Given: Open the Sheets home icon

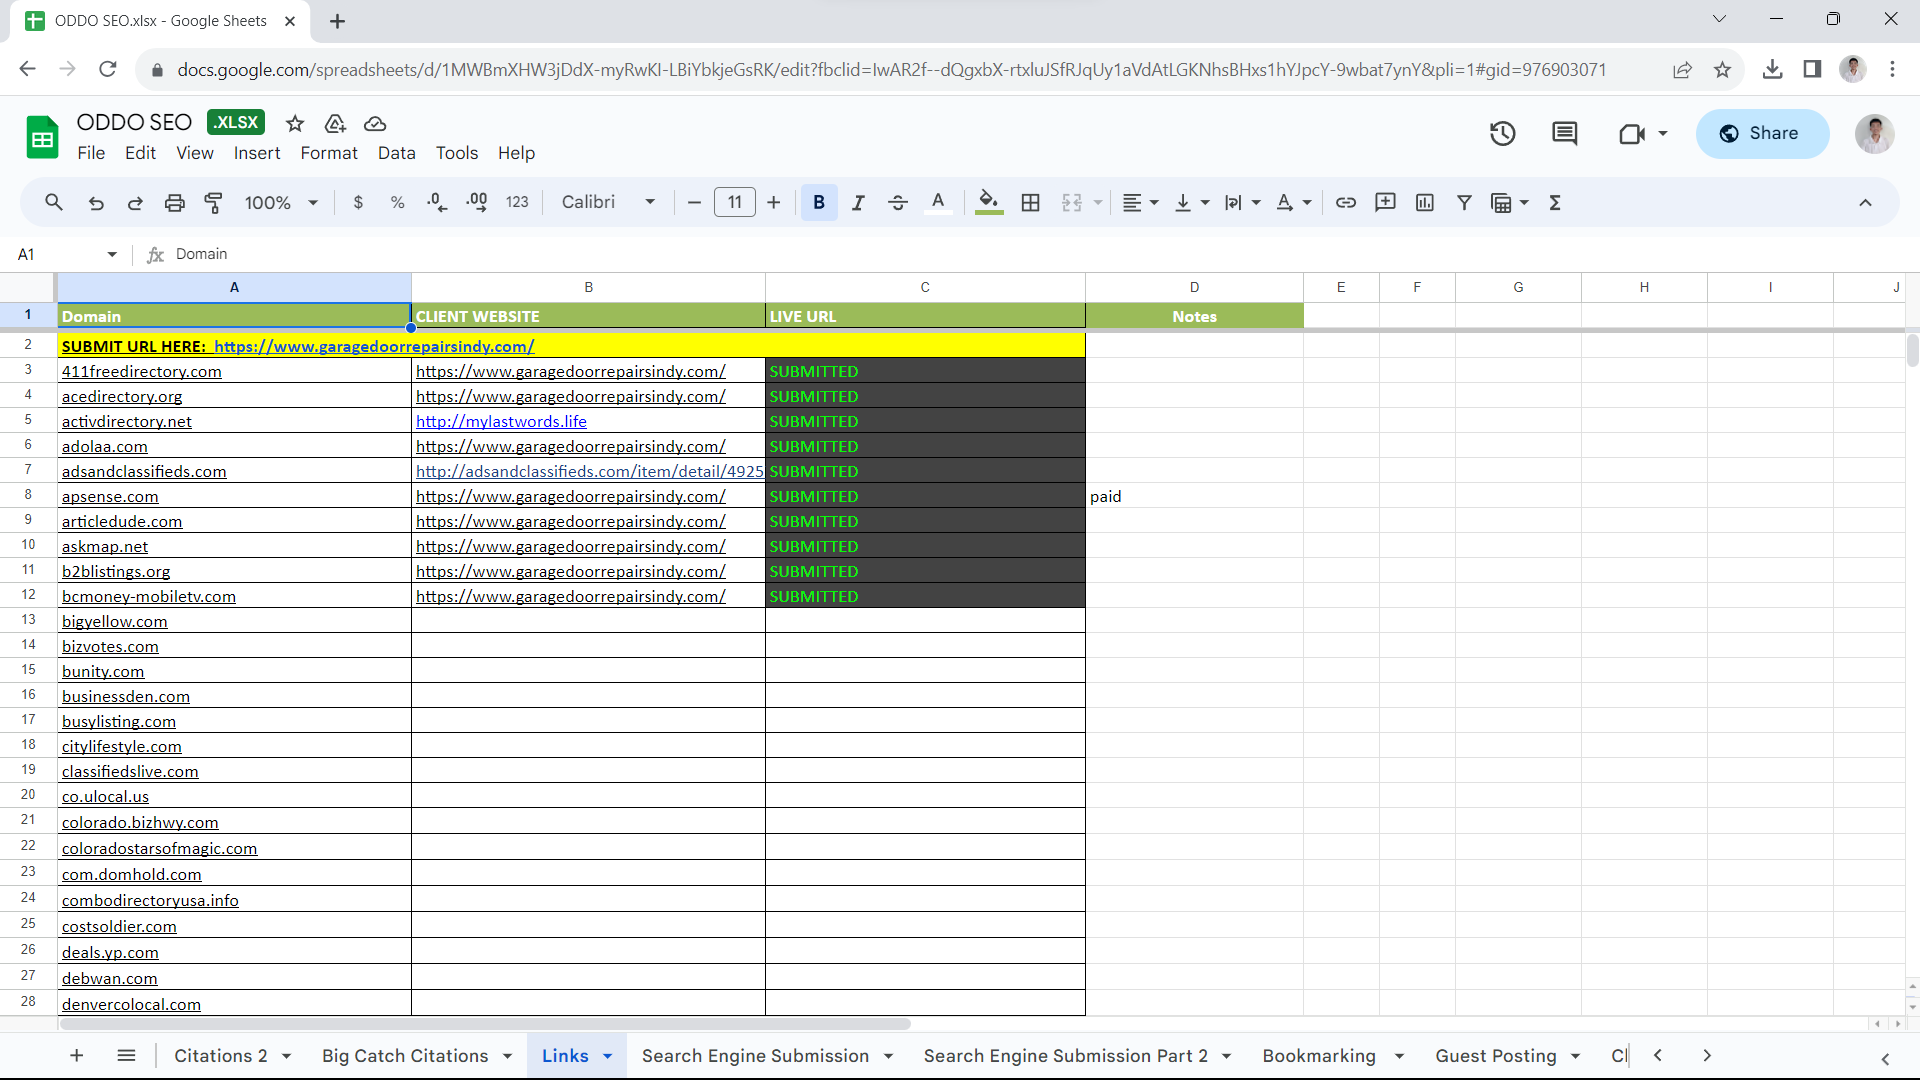Looking at the screenshot, I should click(x=42, y=137).
